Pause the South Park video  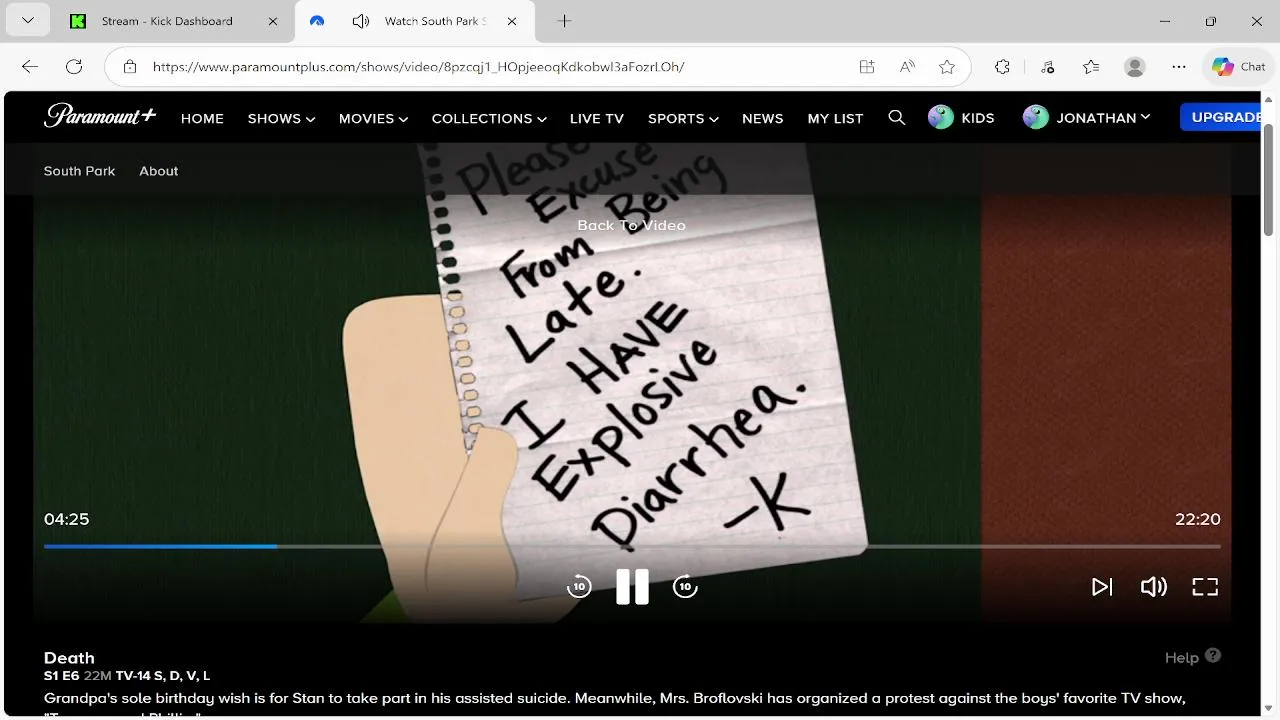coord(632,587)
